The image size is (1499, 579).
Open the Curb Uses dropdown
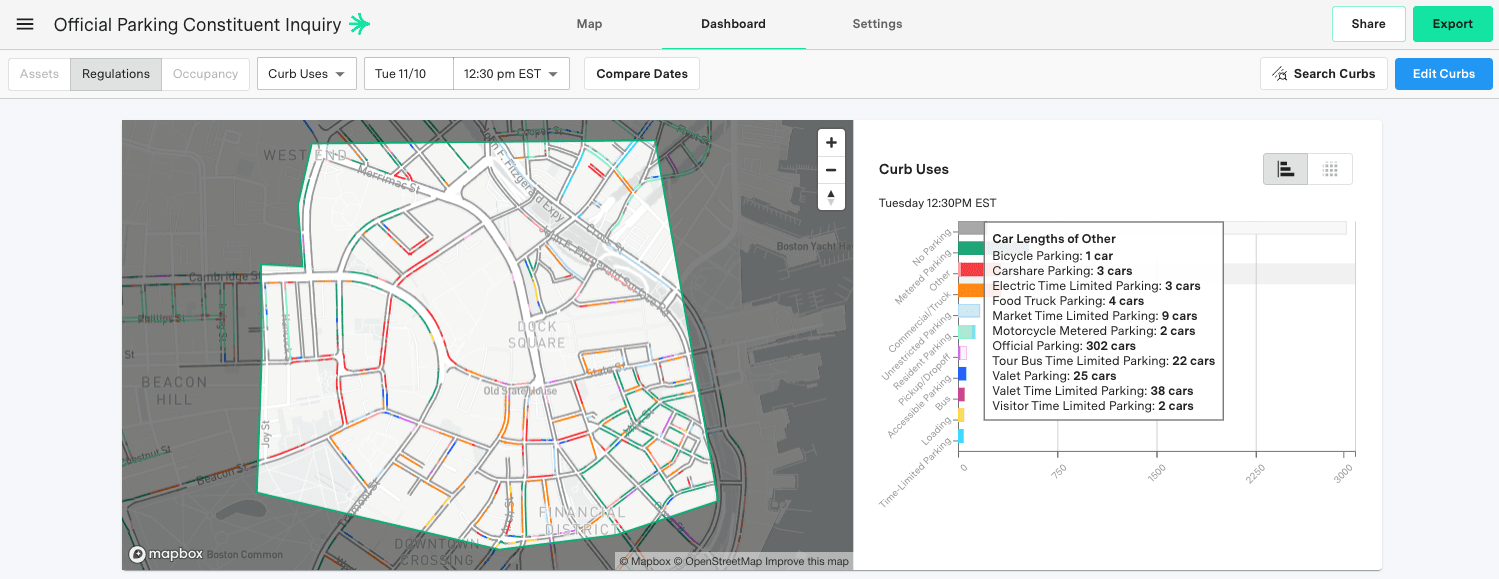pos(307,74)
